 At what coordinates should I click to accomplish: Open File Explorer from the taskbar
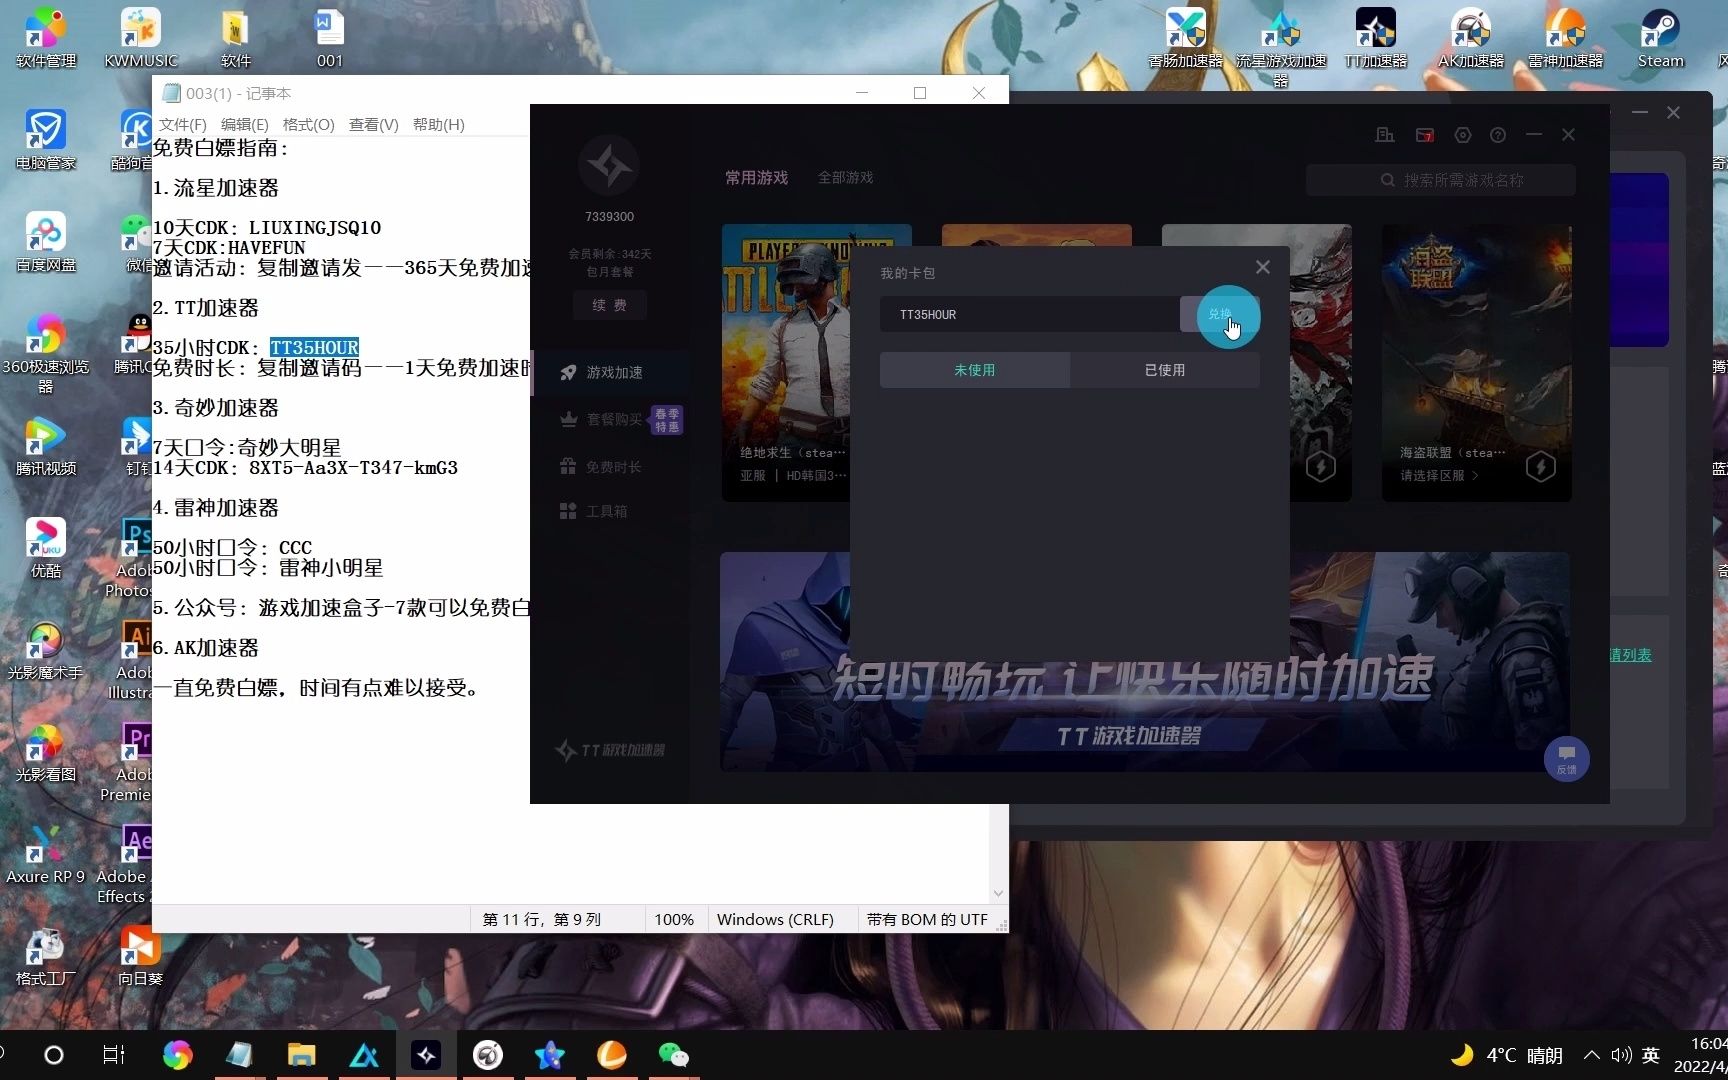(x=301, y=1055)
